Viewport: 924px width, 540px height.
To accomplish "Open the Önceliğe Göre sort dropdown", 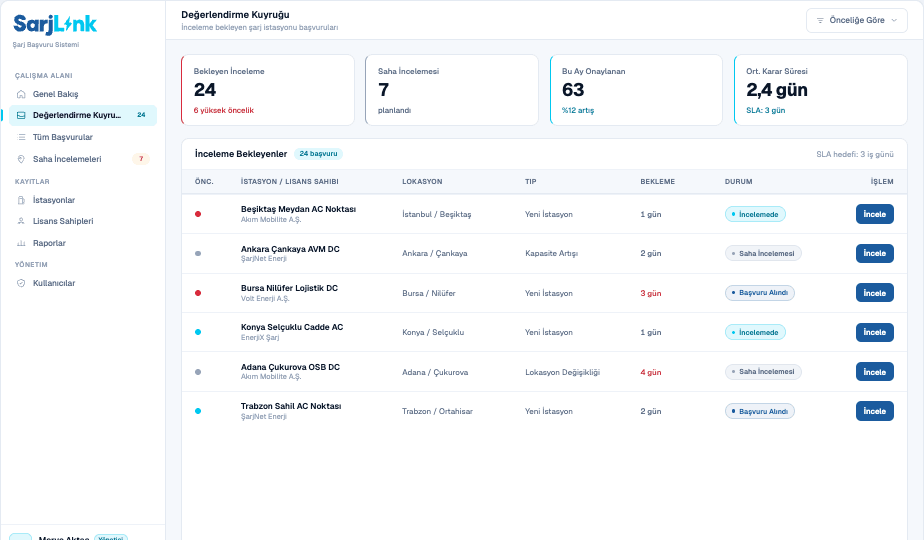I will click(x=856, y=20).
